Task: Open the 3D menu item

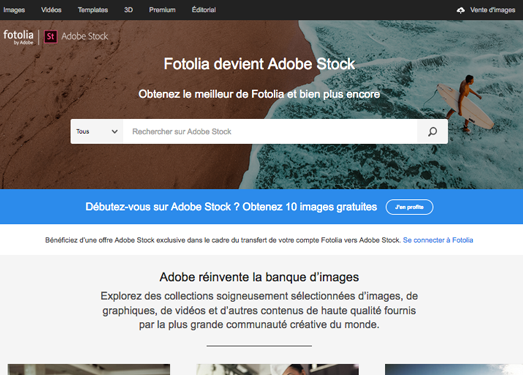Action: tap(128, 10)
